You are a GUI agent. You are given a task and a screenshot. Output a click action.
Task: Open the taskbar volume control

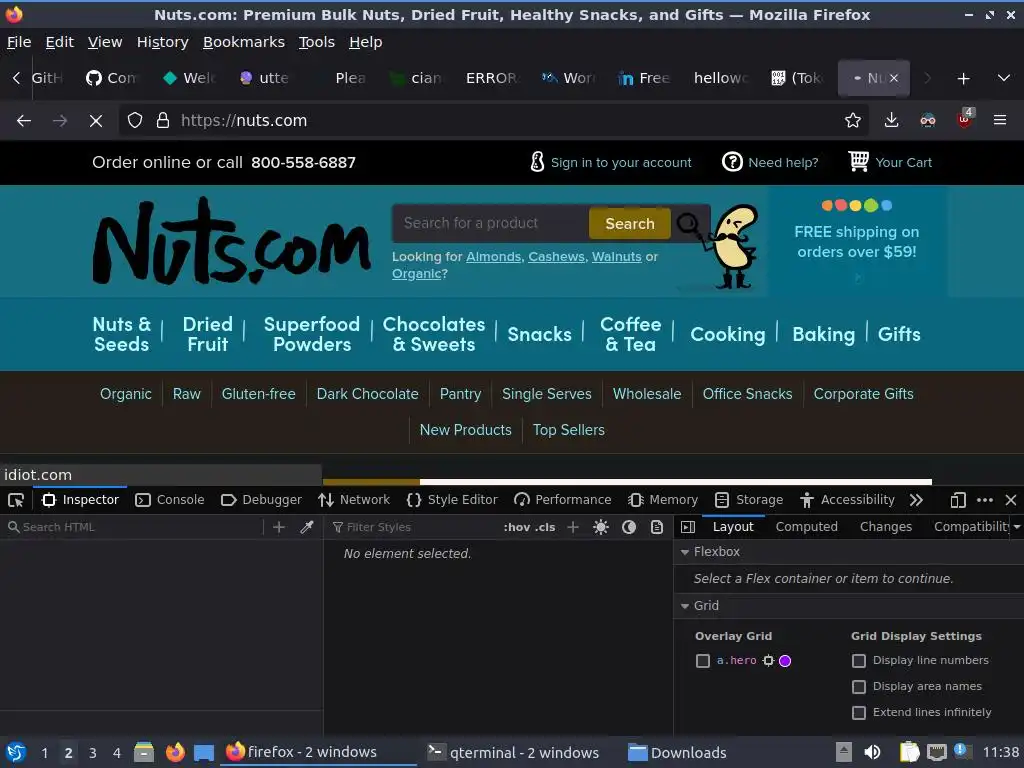[872, 752]
